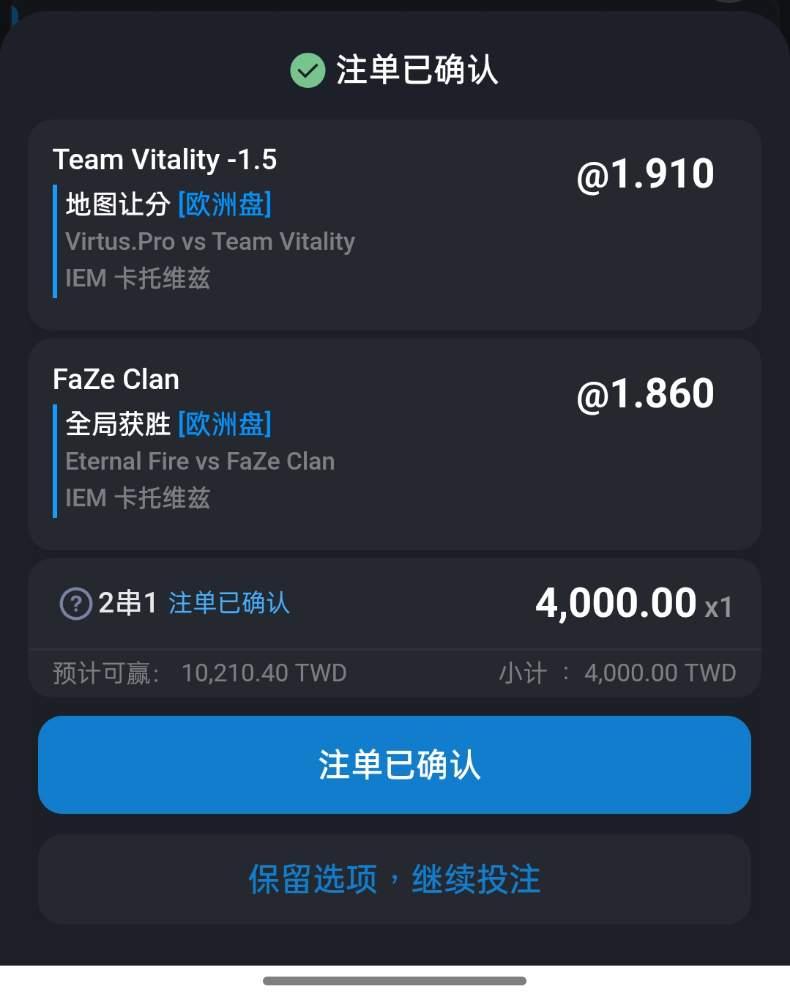Tap the blue 注单已确认 status next to 2串1

coord(229,603)
